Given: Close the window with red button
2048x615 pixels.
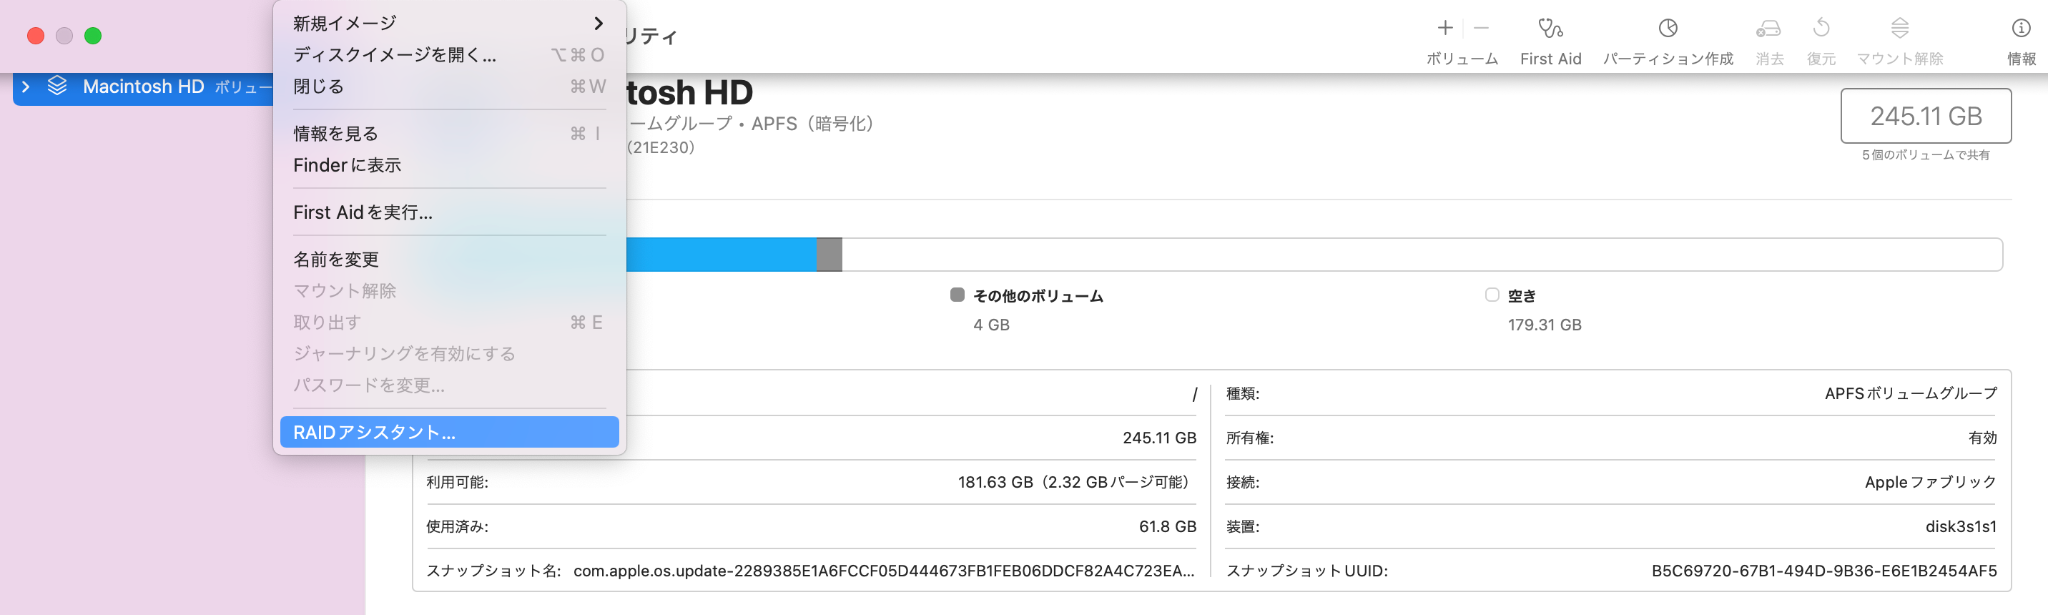Looking at the screenshot, I should point(36,36).
